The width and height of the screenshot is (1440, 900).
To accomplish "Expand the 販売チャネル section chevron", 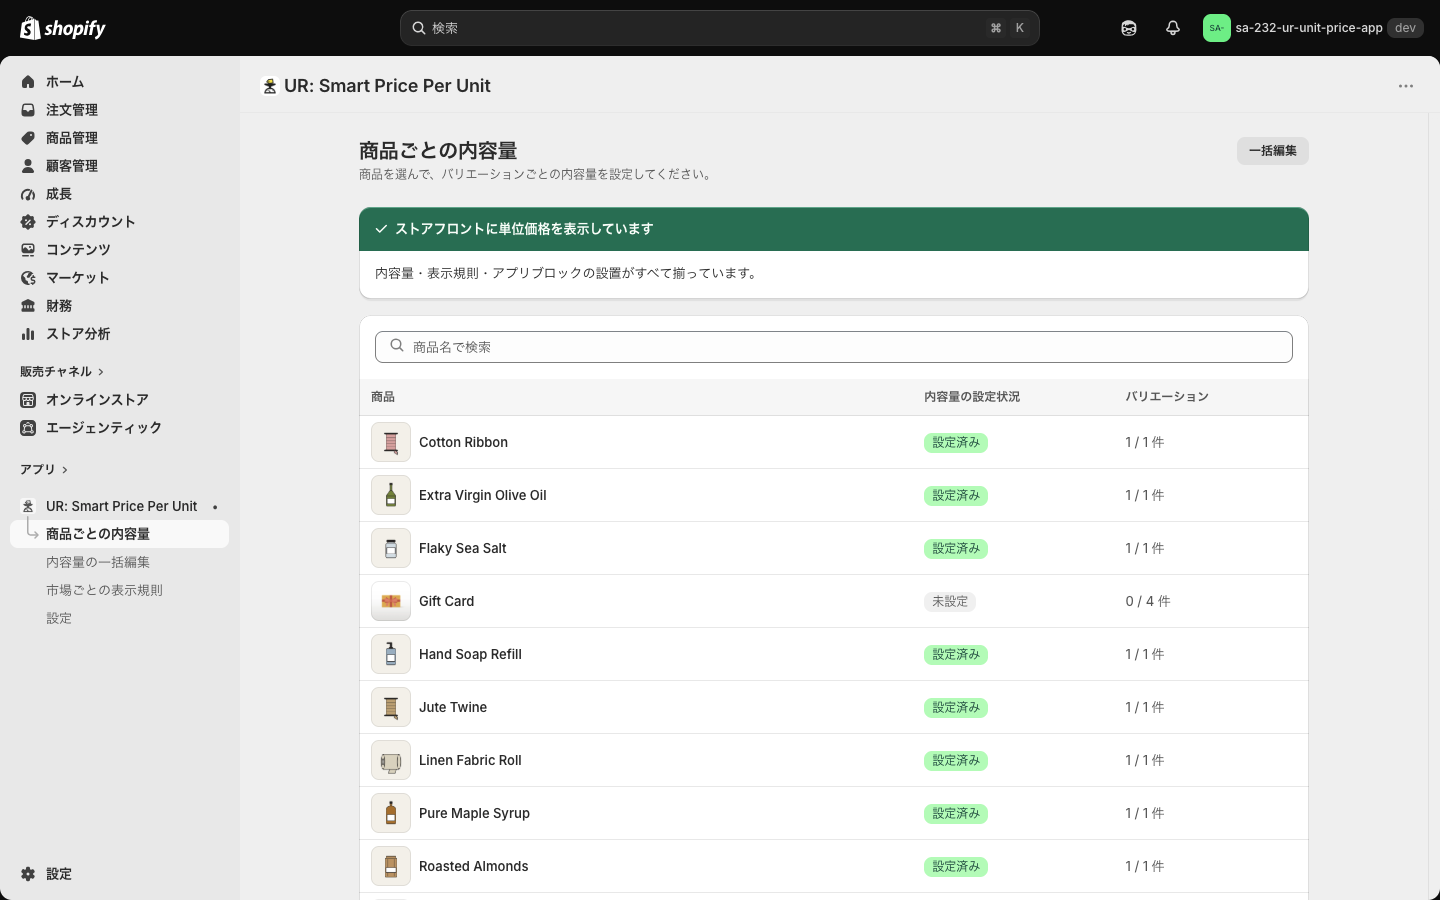I will [x=101, y=372].
